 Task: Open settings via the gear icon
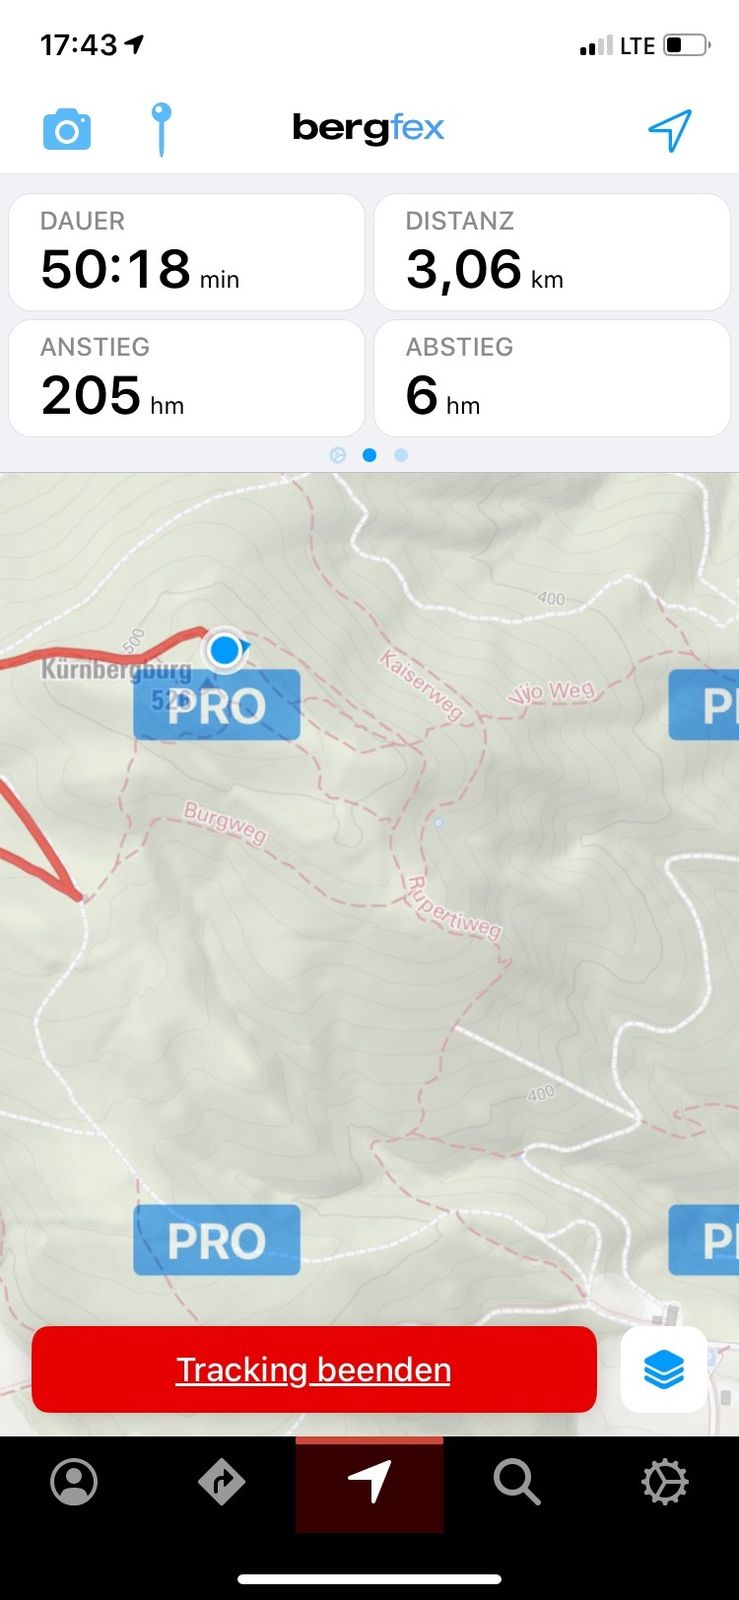(665, 1482)
